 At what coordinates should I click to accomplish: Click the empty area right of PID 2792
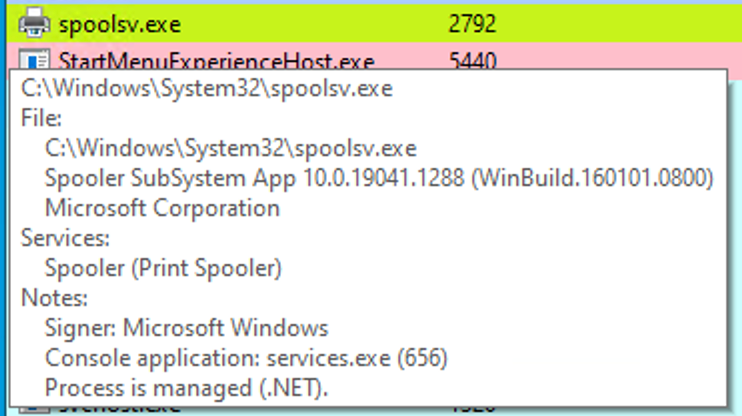[620, 22]
